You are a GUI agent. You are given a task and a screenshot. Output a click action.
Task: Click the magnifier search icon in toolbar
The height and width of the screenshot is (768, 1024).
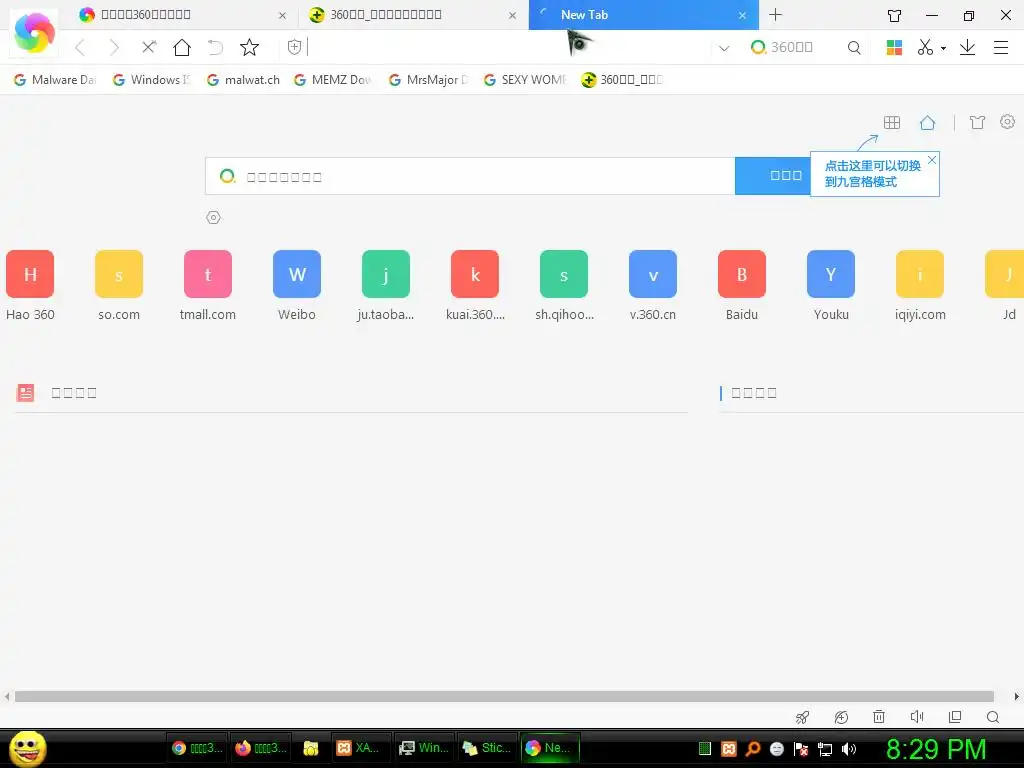click(854, 48)
